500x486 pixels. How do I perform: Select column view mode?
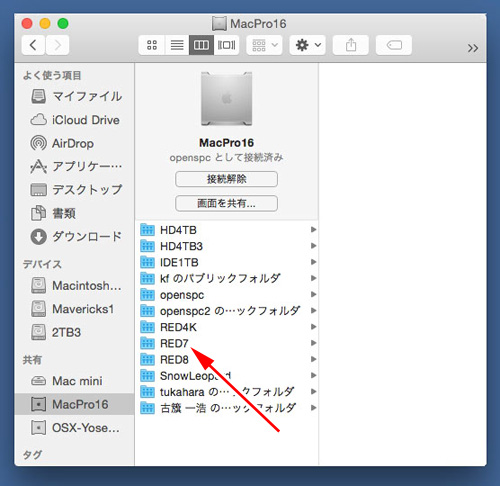201,45
